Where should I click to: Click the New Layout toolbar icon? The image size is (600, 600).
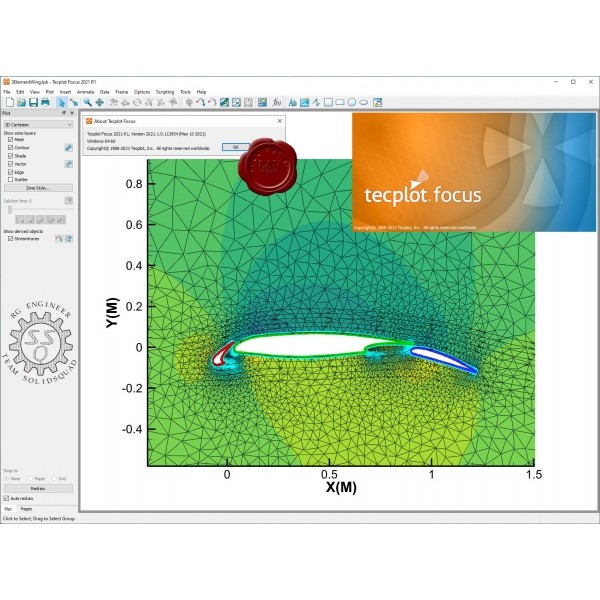pyautogui.click(x=10, y=102)
